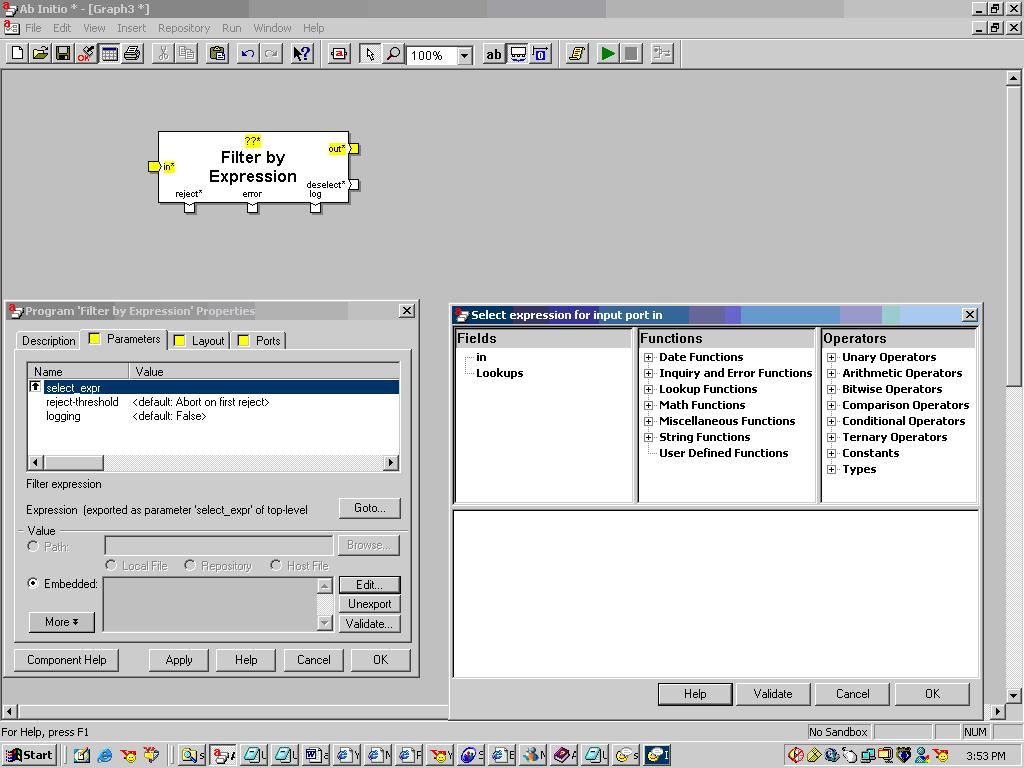The width and height of the screenshot is (1024, 768).
Task: Click the Copy toolbar icon
Action: click(186, 54)
